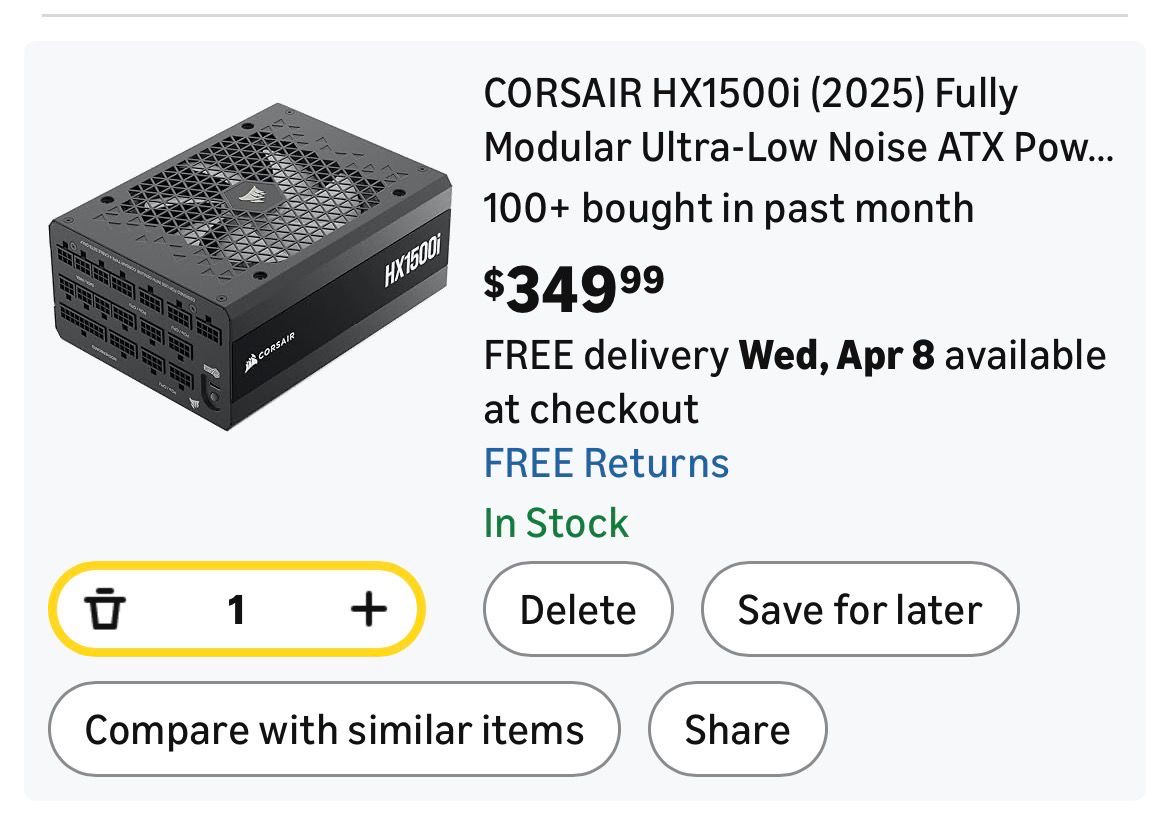Click the FREE Returns link
Image resolution: width=1170 pixels, height=838 pixels.
pos(606,464)
